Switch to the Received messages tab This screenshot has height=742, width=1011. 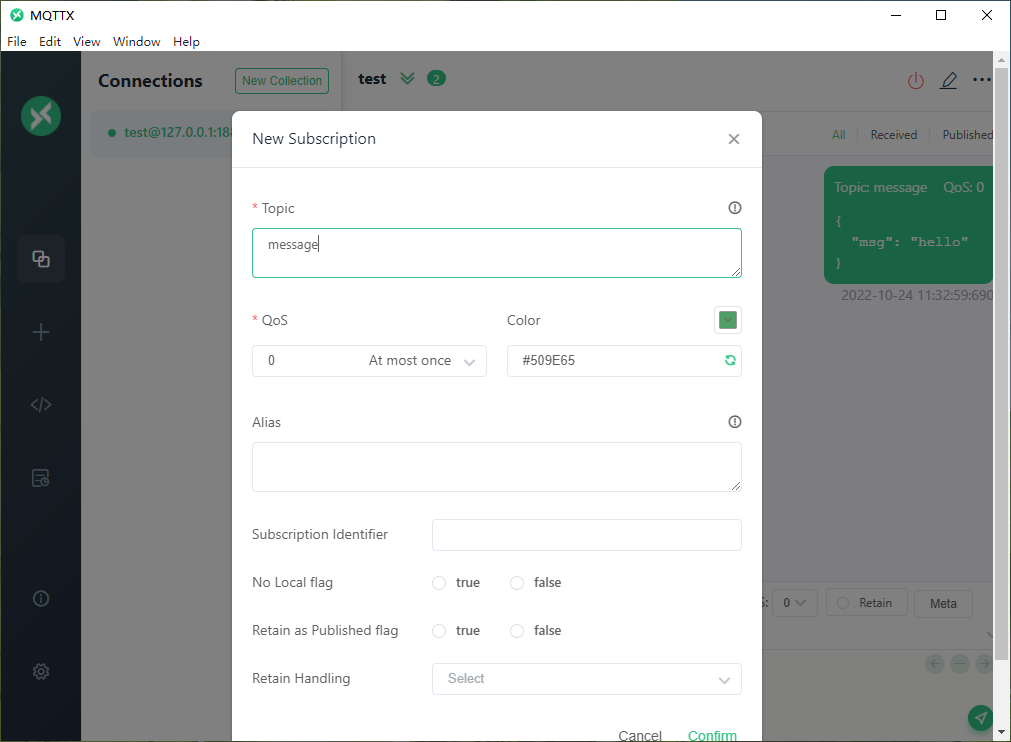coord(894,135)
